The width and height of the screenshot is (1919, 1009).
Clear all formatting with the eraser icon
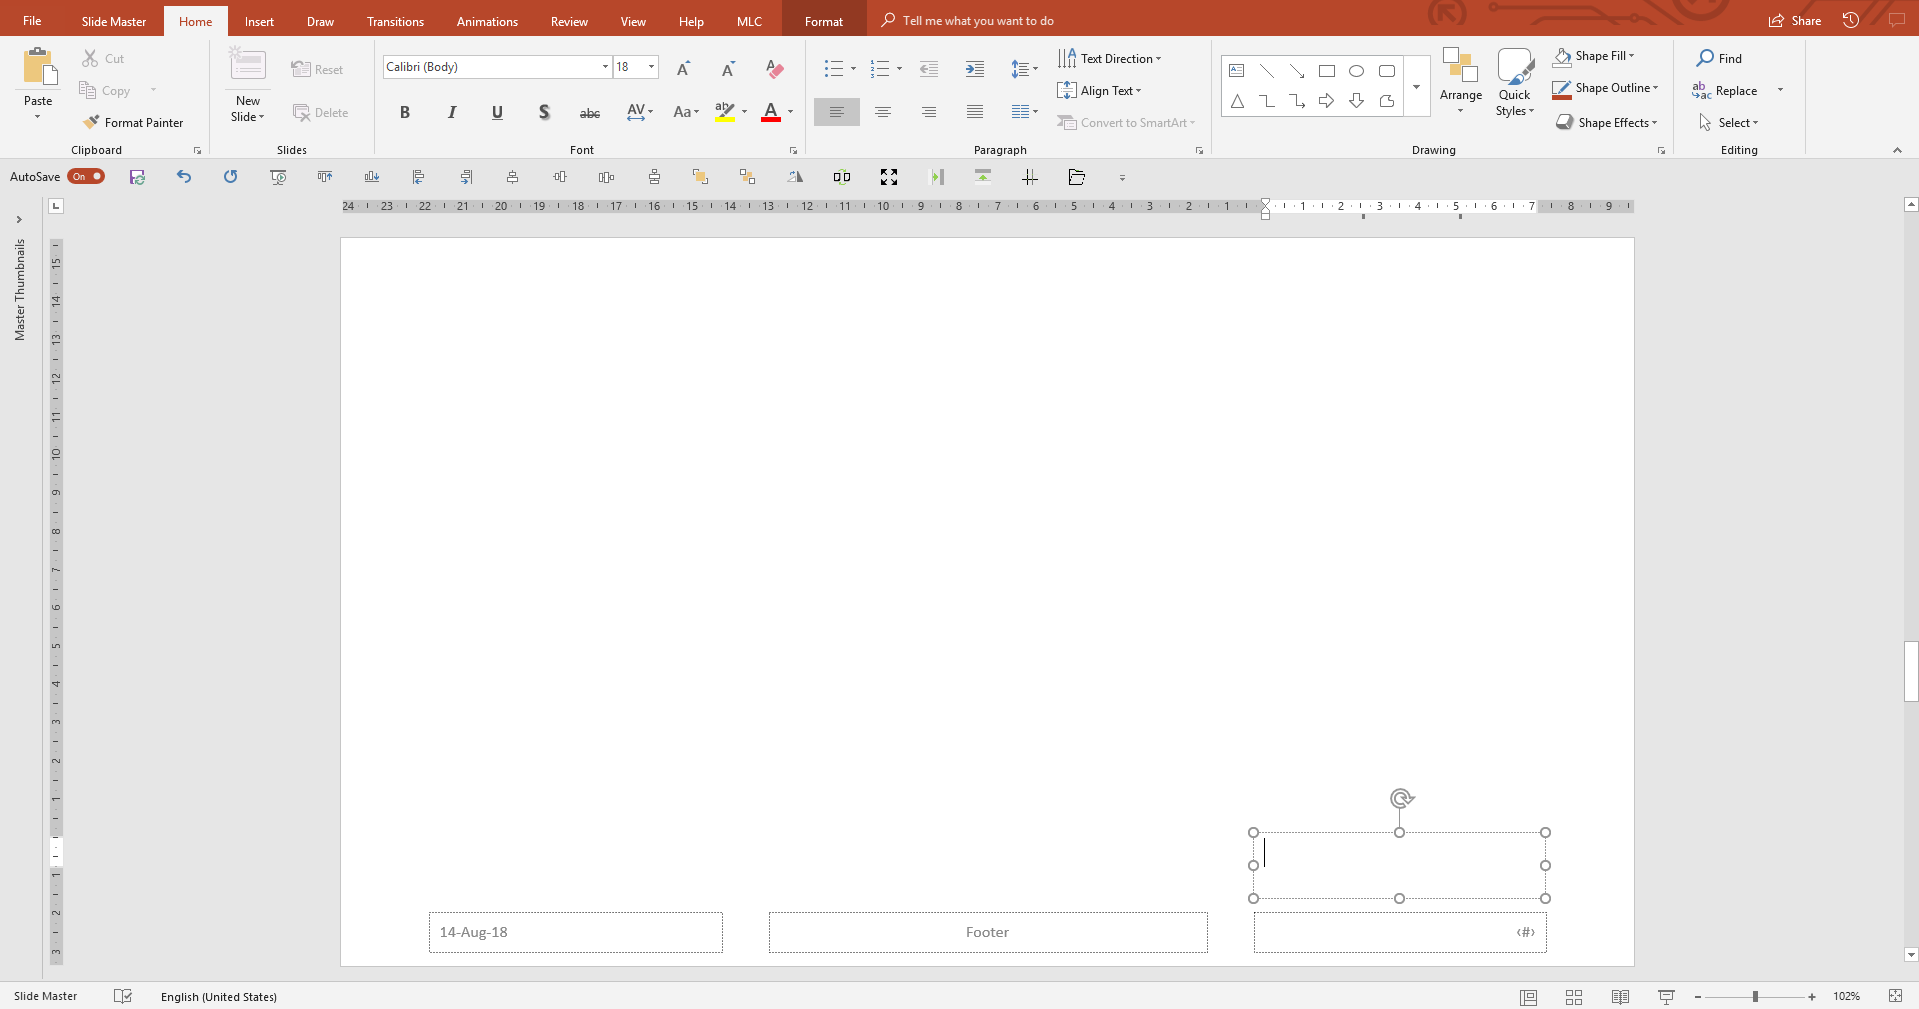pyautogui.click(x=774, y=68)
